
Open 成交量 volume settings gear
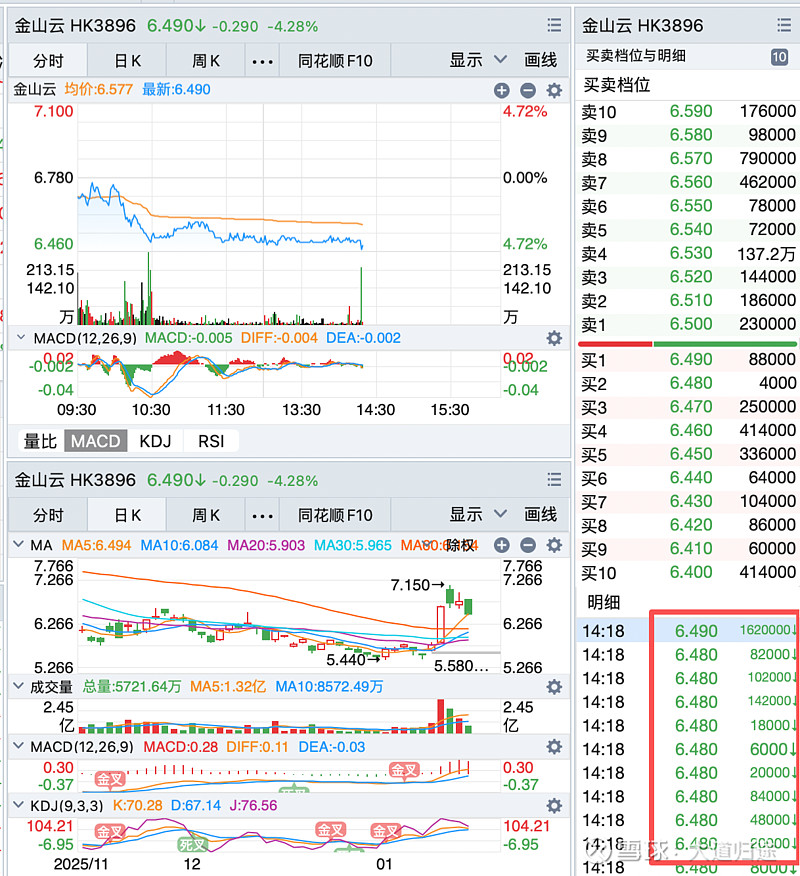(554, 687)
